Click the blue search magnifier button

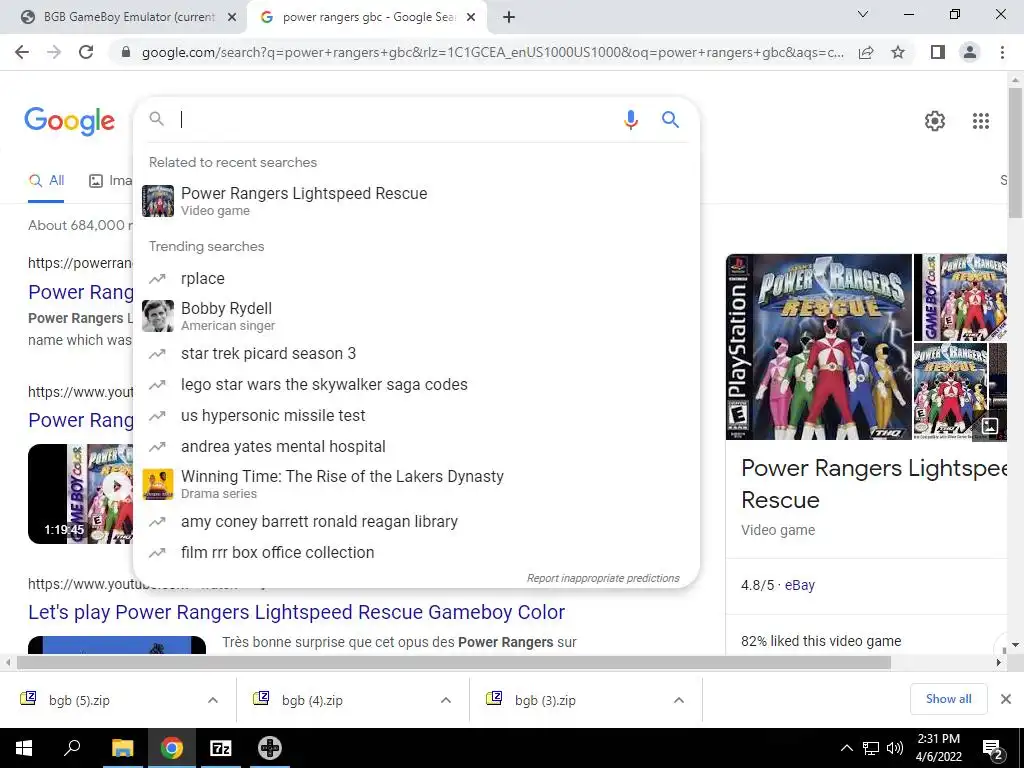670,120
